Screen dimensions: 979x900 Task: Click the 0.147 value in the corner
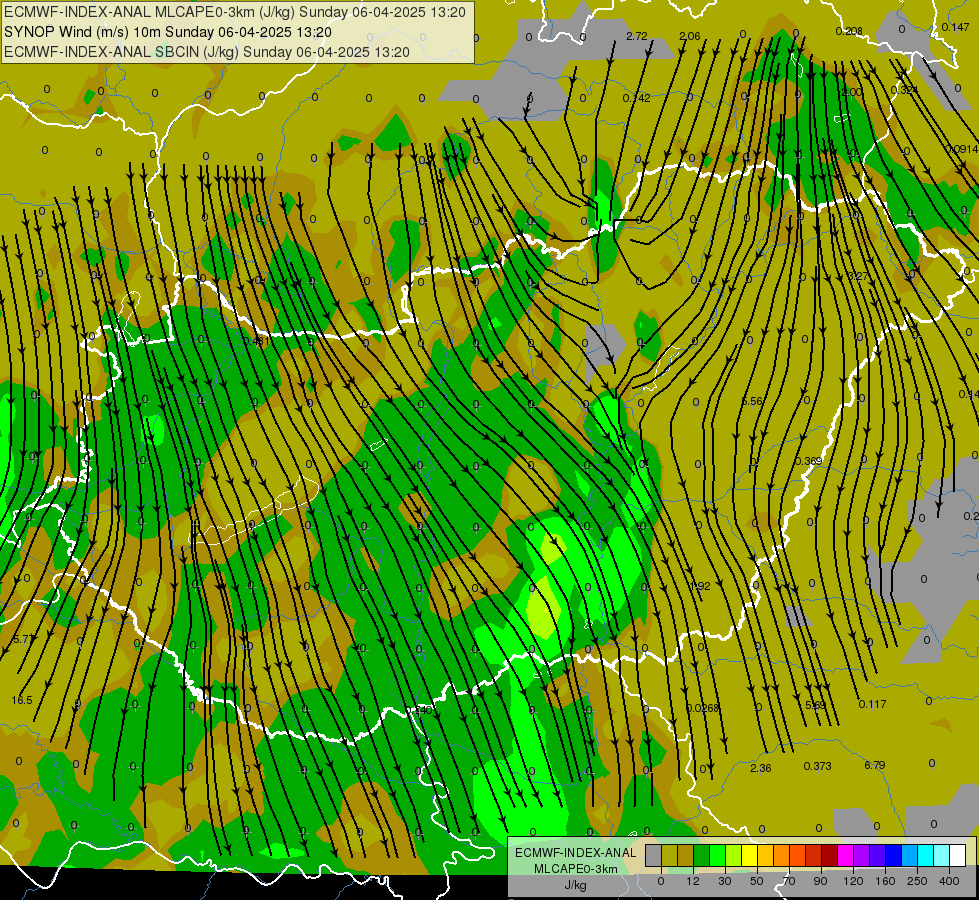956,27
